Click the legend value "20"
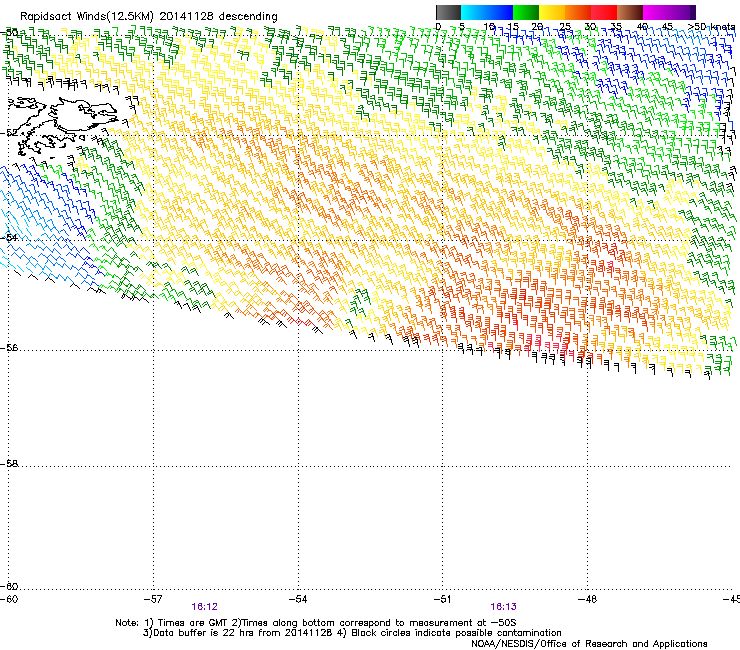This screenshot has height=650, width=740. (x=537, y=27)
